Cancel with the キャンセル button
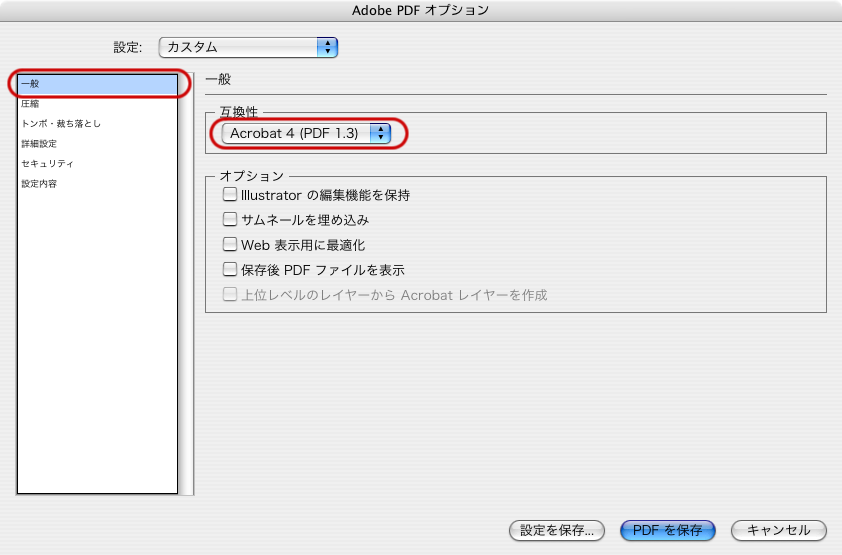Viewport: 842px width, 555px height. (779, 530)
